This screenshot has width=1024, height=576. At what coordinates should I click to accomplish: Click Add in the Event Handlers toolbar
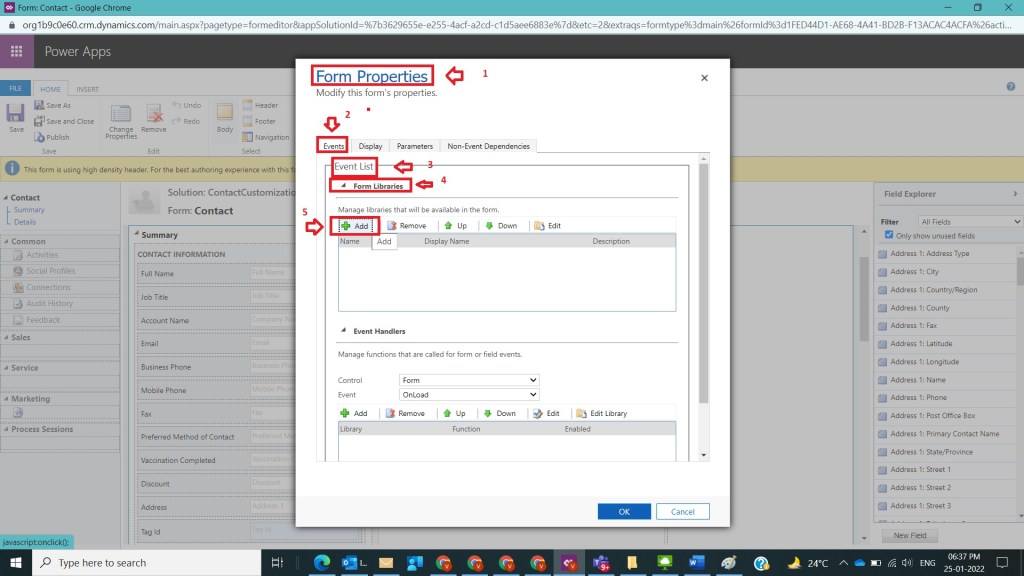pyautogui.click(x=354, y=413)
